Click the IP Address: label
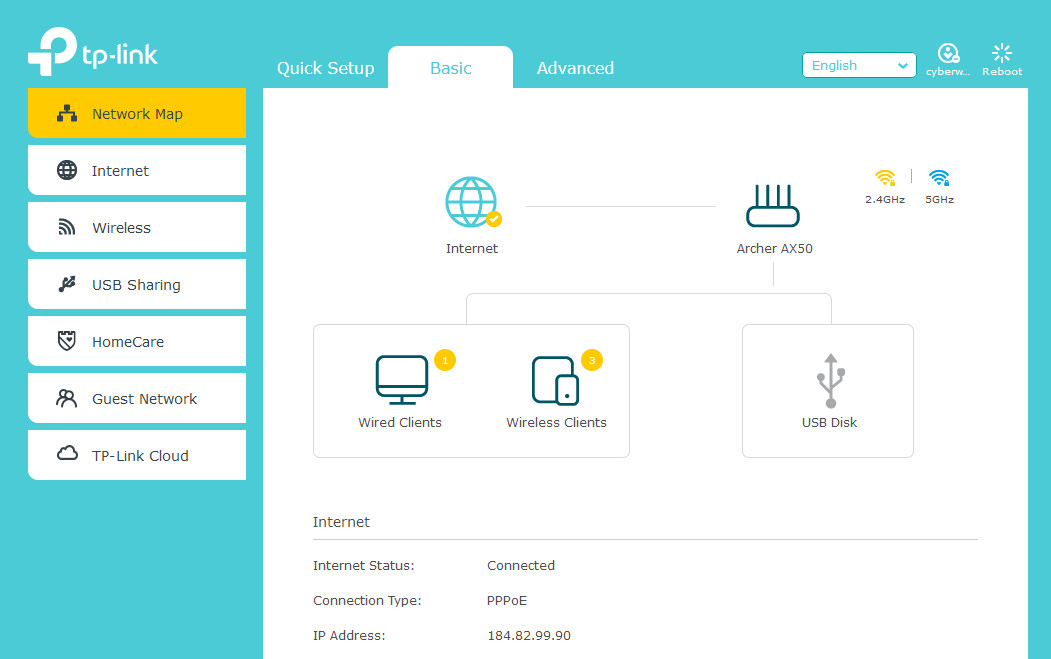Screen dimensions: 1051x659 (349, 635)
